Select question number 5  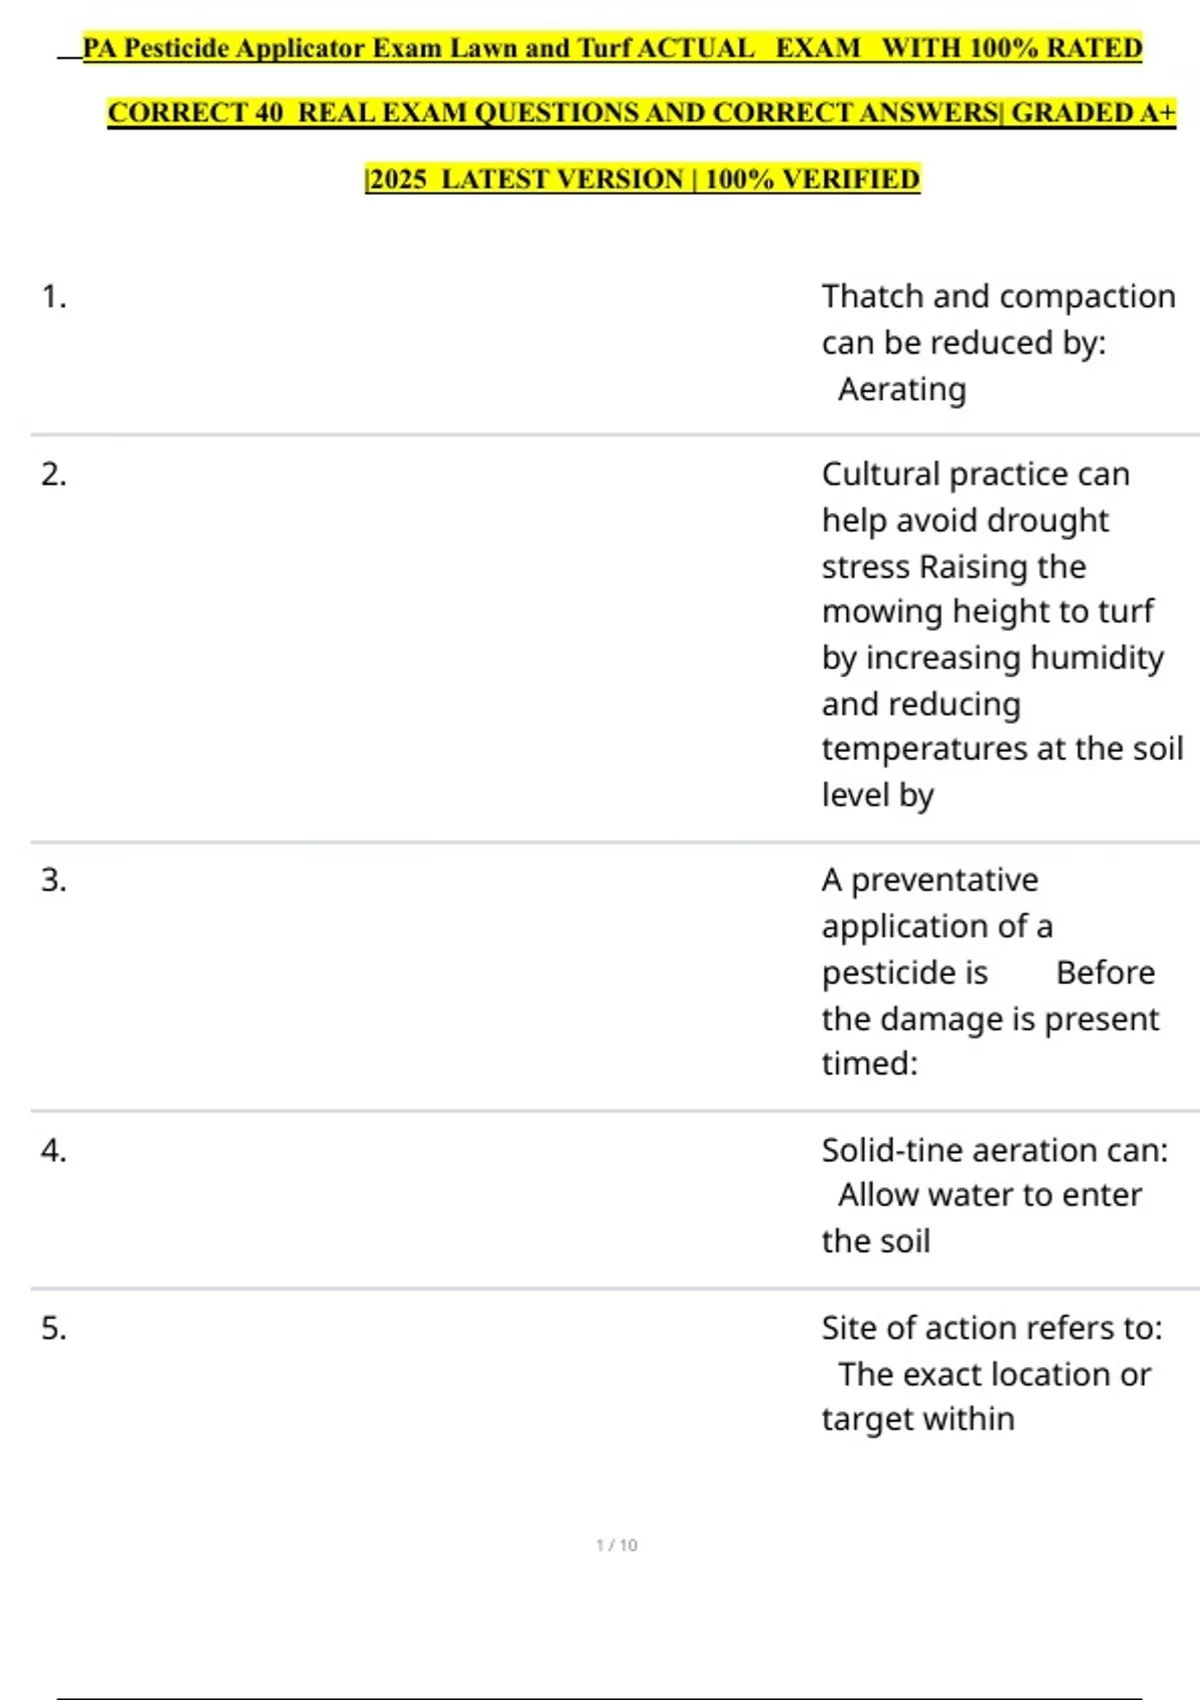pos(54,1328)
